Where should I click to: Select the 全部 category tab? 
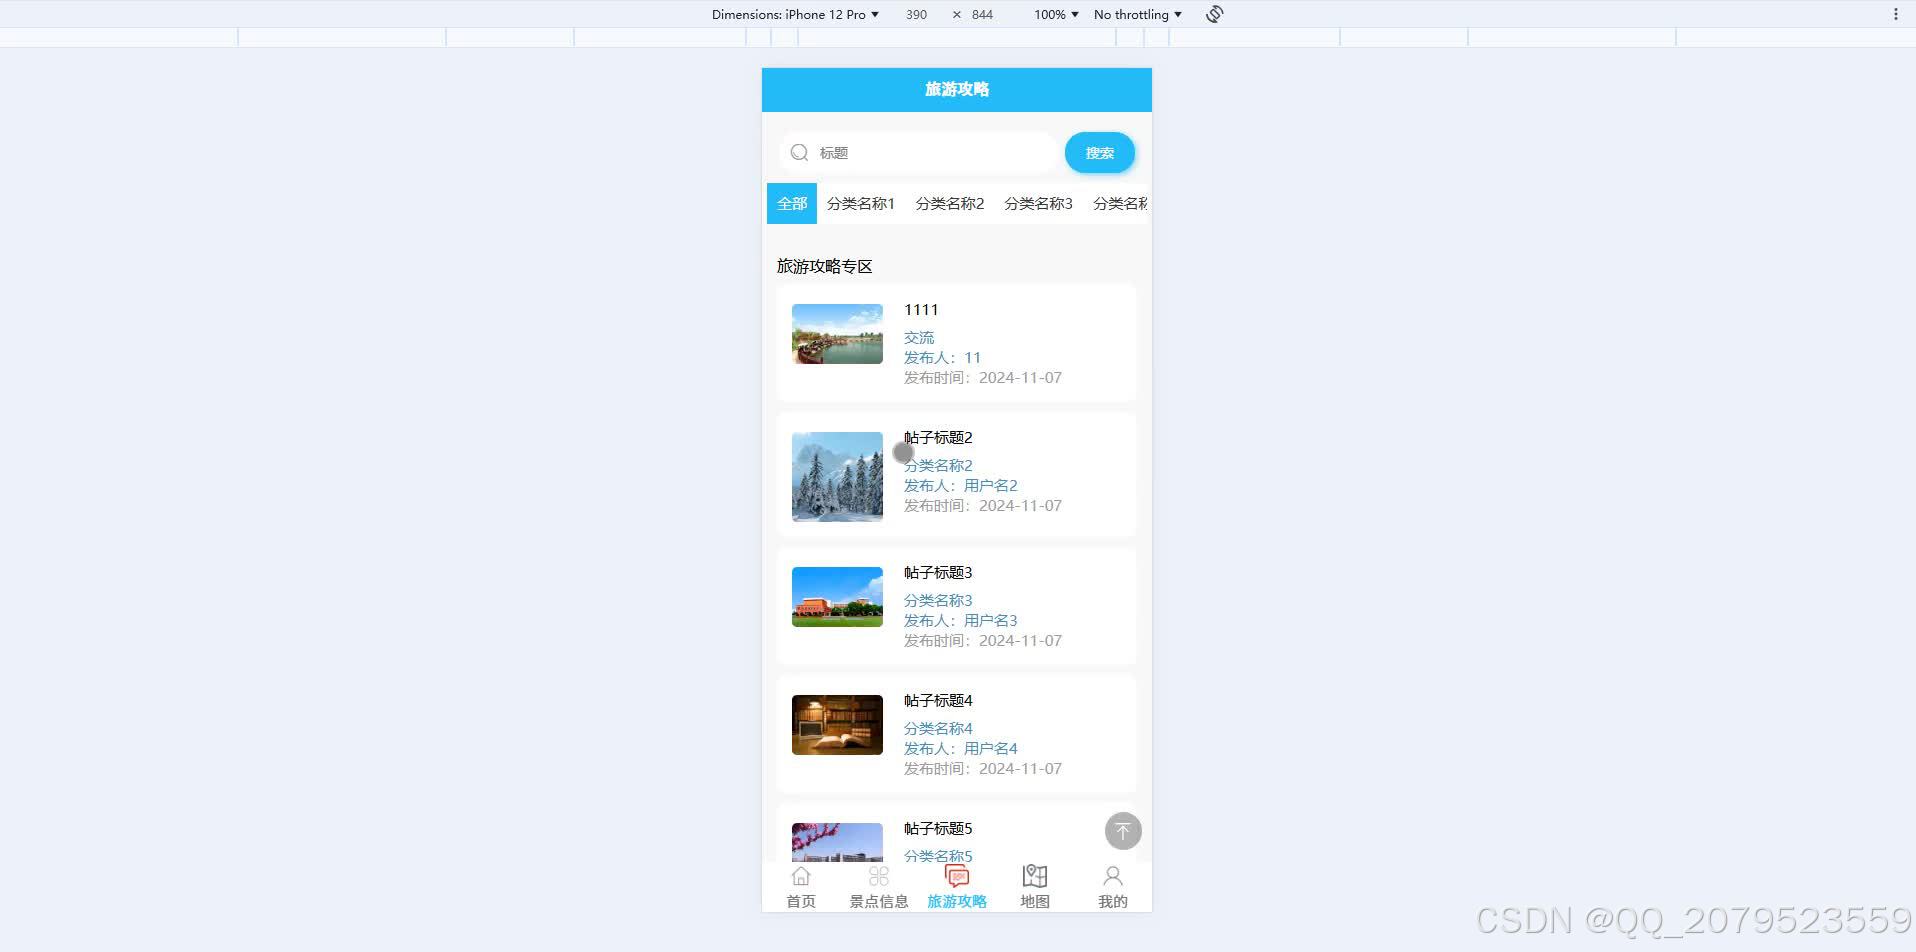pyautogui.click(x=792, y=203)
